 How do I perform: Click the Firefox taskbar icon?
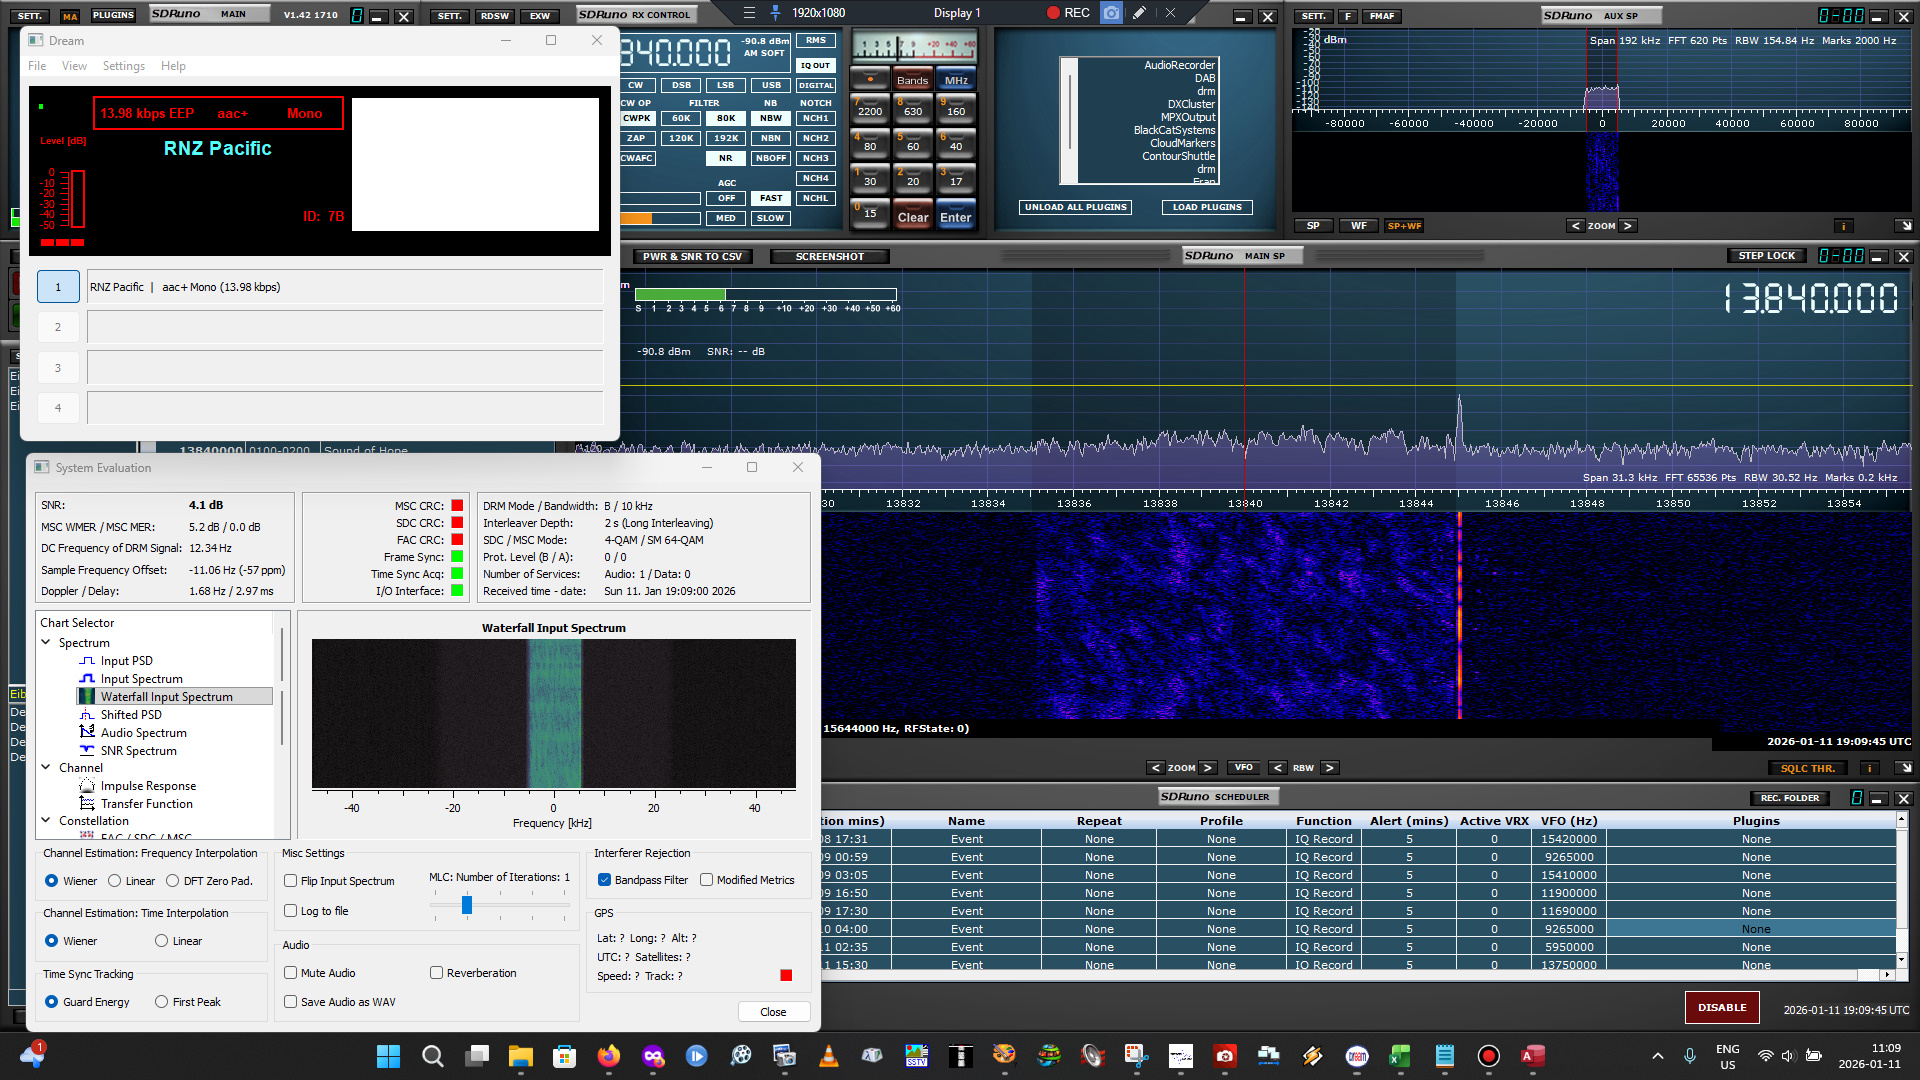(608, 1056)
